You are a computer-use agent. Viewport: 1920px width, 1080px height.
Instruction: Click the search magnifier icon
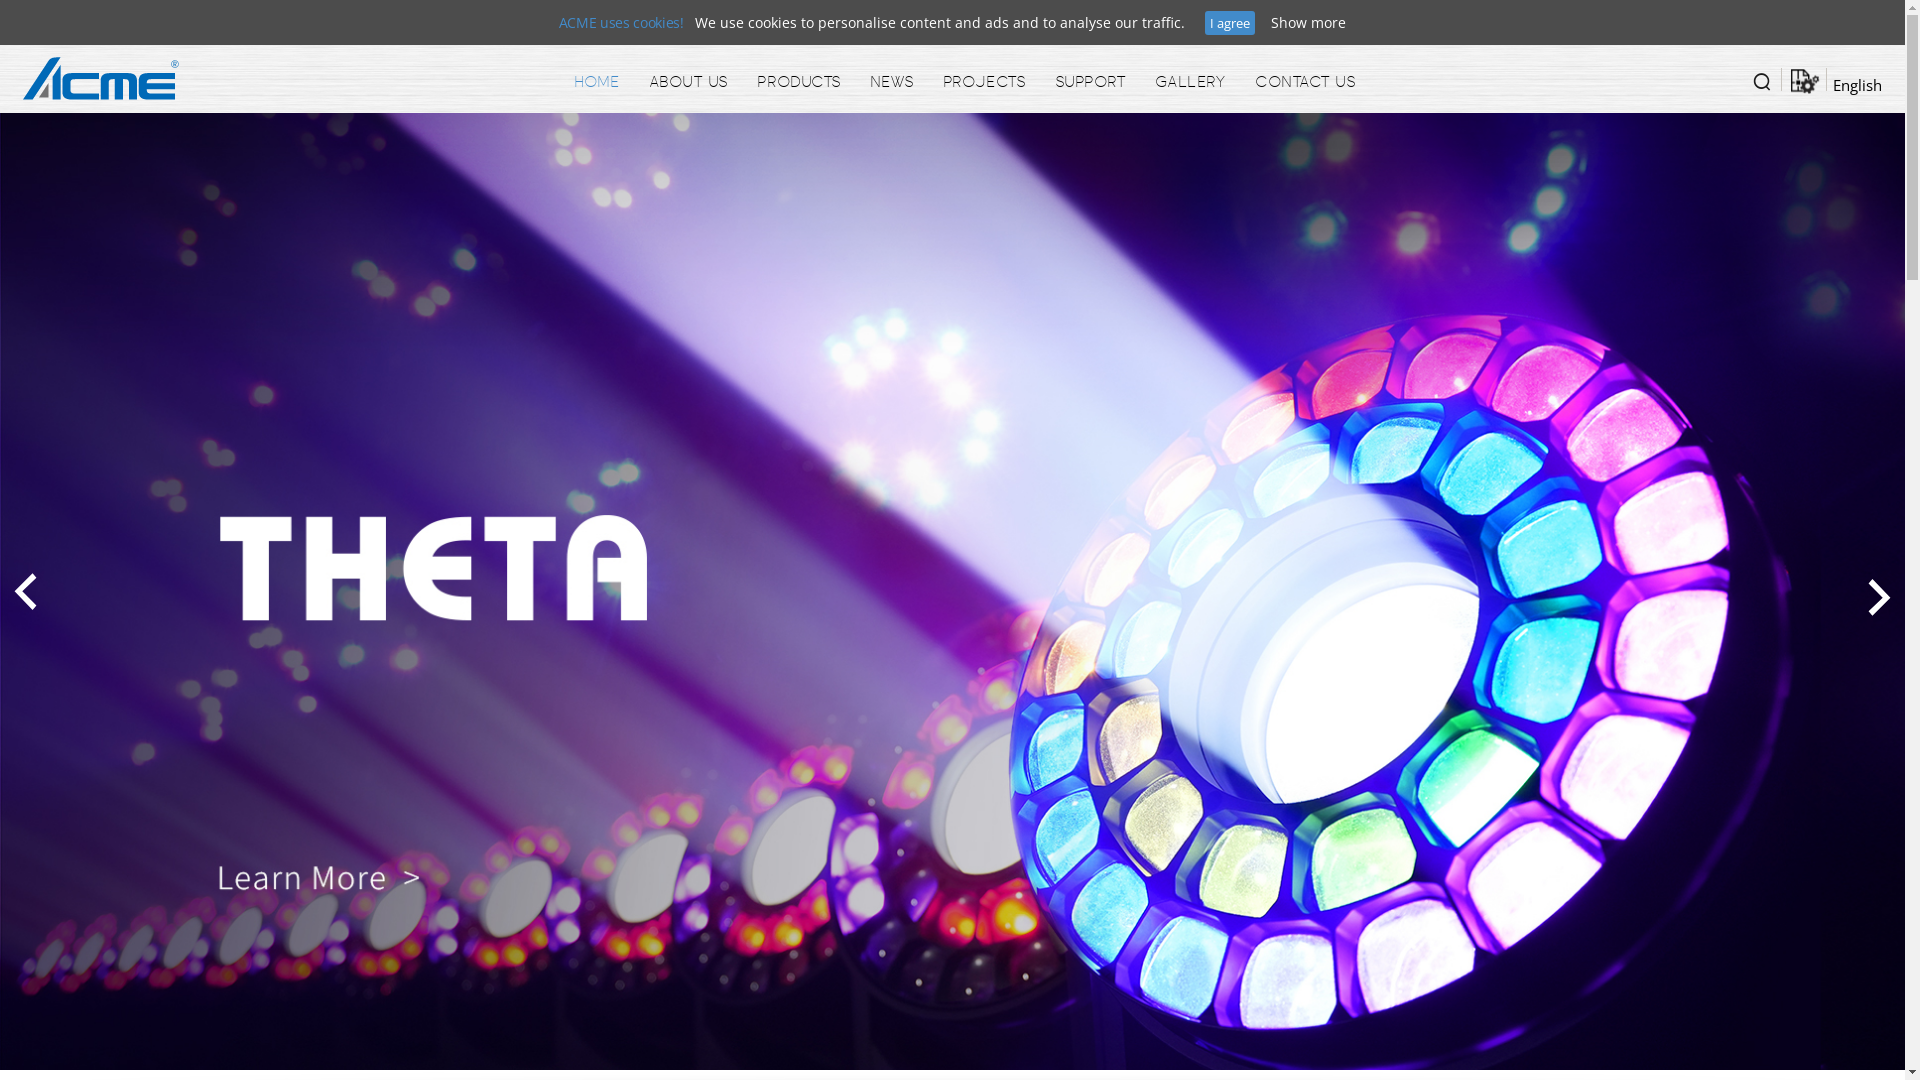click(1761, 82)
